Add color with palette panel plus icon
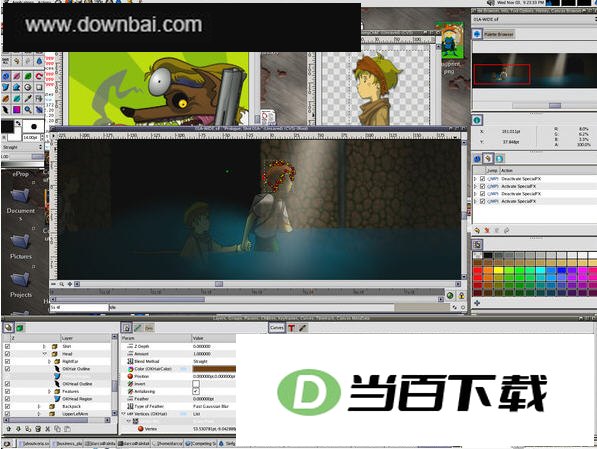Viewport: 597px width, 449px height. click(x=477, y=303)
